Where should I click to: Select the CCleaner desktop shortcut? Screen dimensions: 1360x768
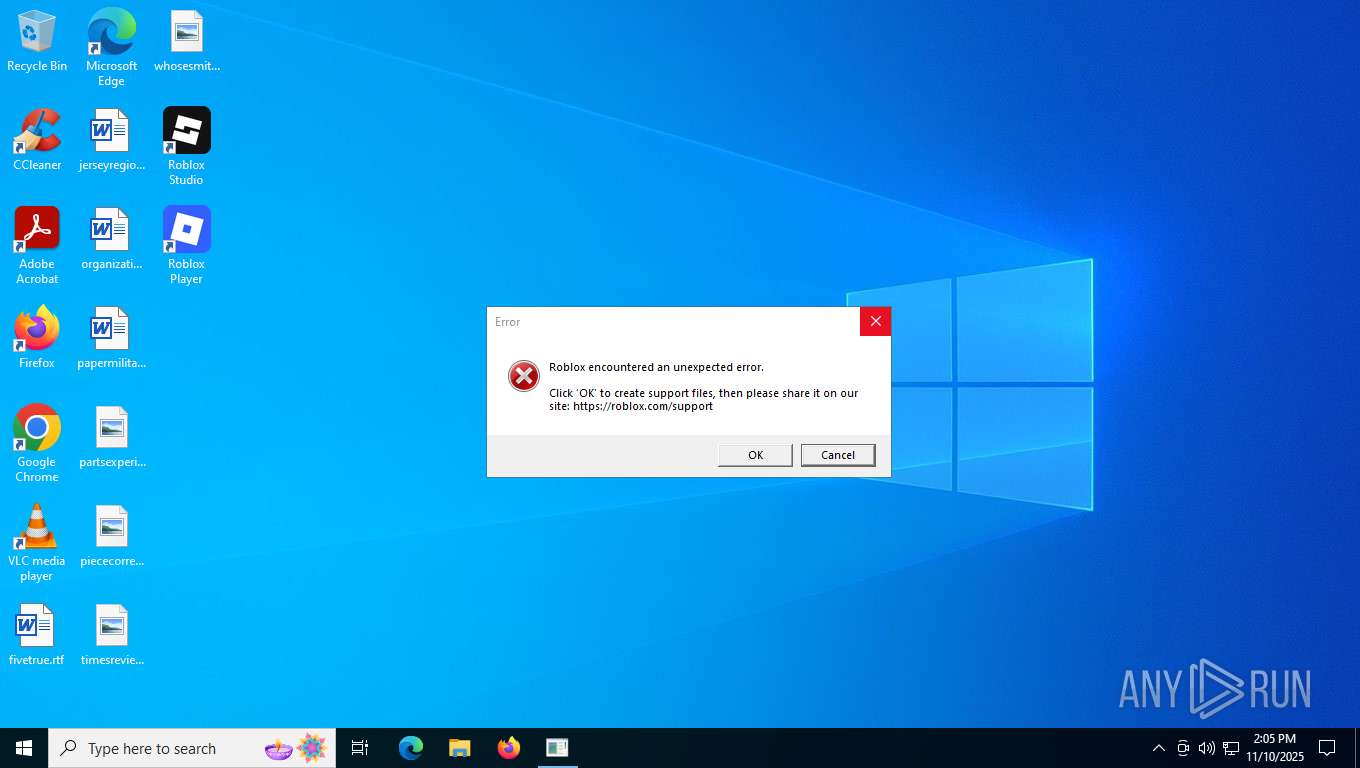click(x=37, y=140)
